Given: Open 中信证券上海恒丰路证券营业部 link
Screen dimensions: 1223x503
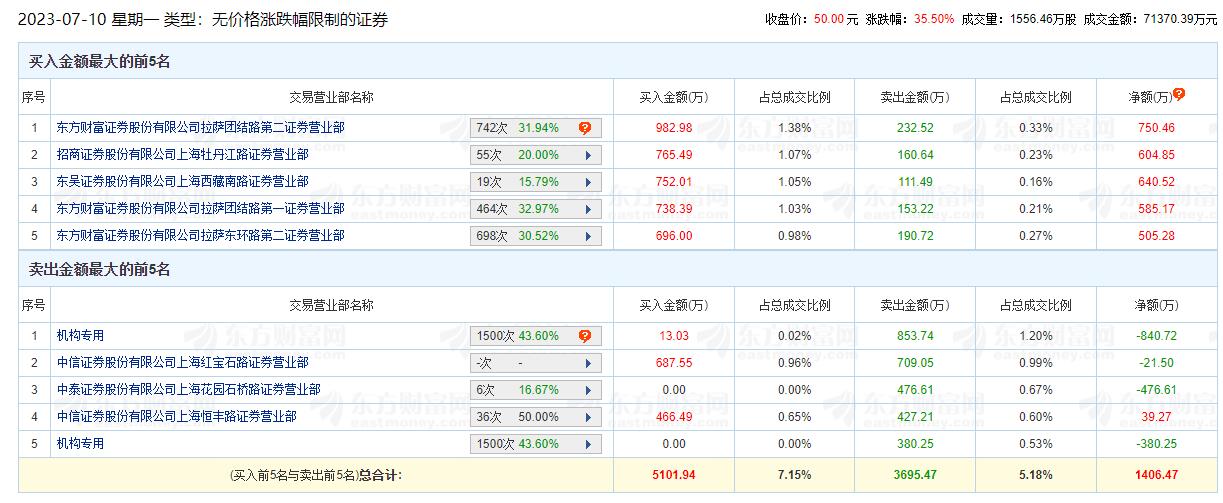Looking at the screenshot, I should 177,417.
